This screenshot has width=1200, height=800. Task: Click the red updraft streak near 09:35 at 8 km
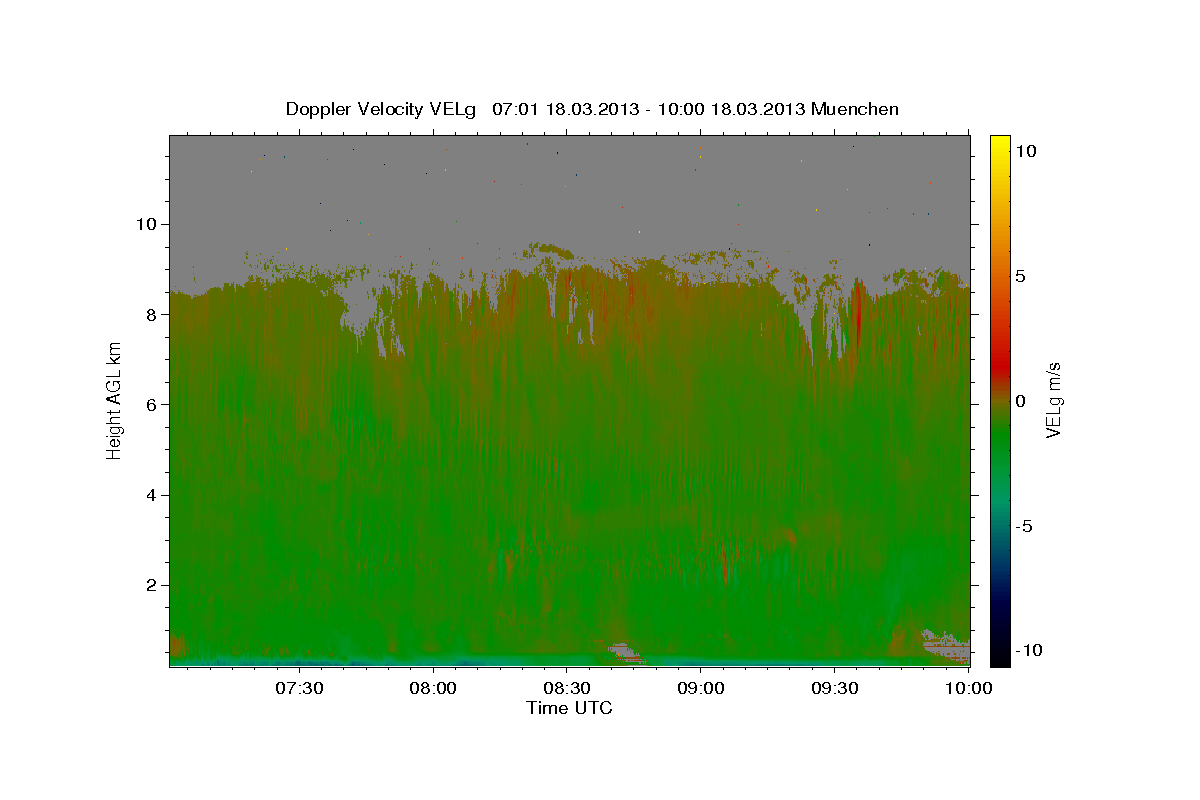[858, 312]
